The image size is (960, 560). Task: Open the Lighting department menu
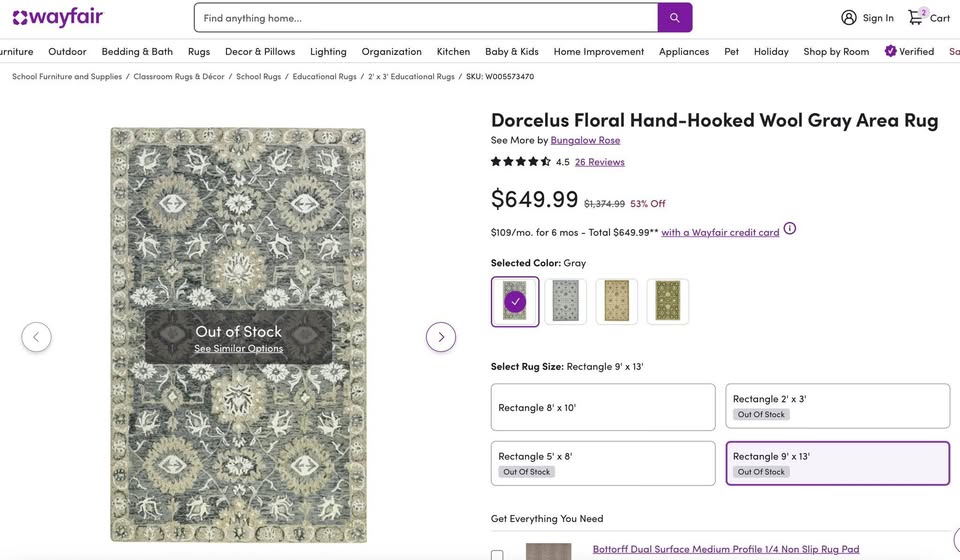point(328,51)
